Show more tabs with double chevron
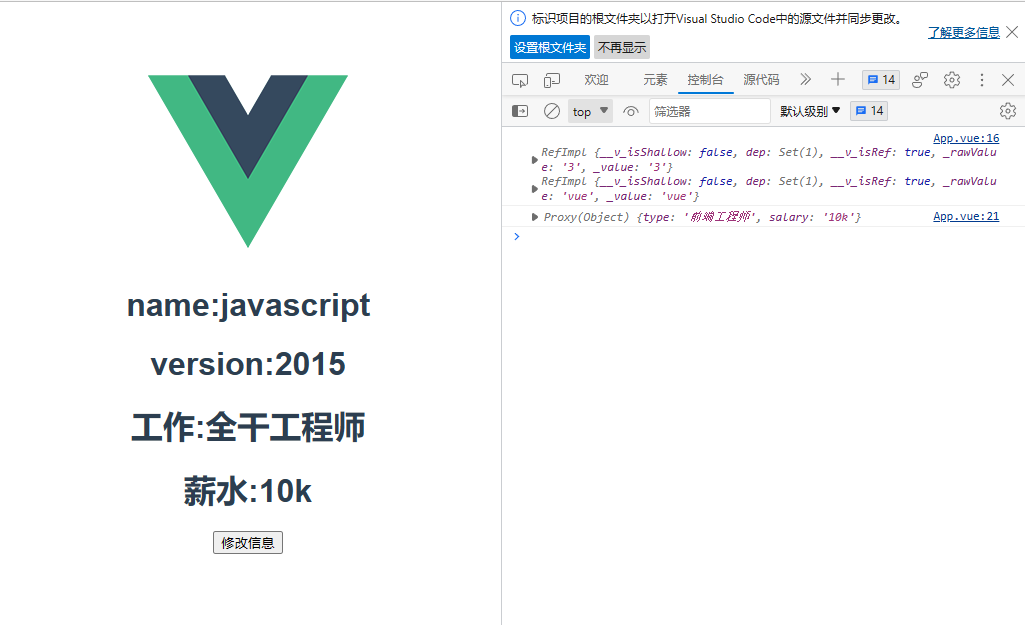This screenshot has height=625, width=1025. 805,80
